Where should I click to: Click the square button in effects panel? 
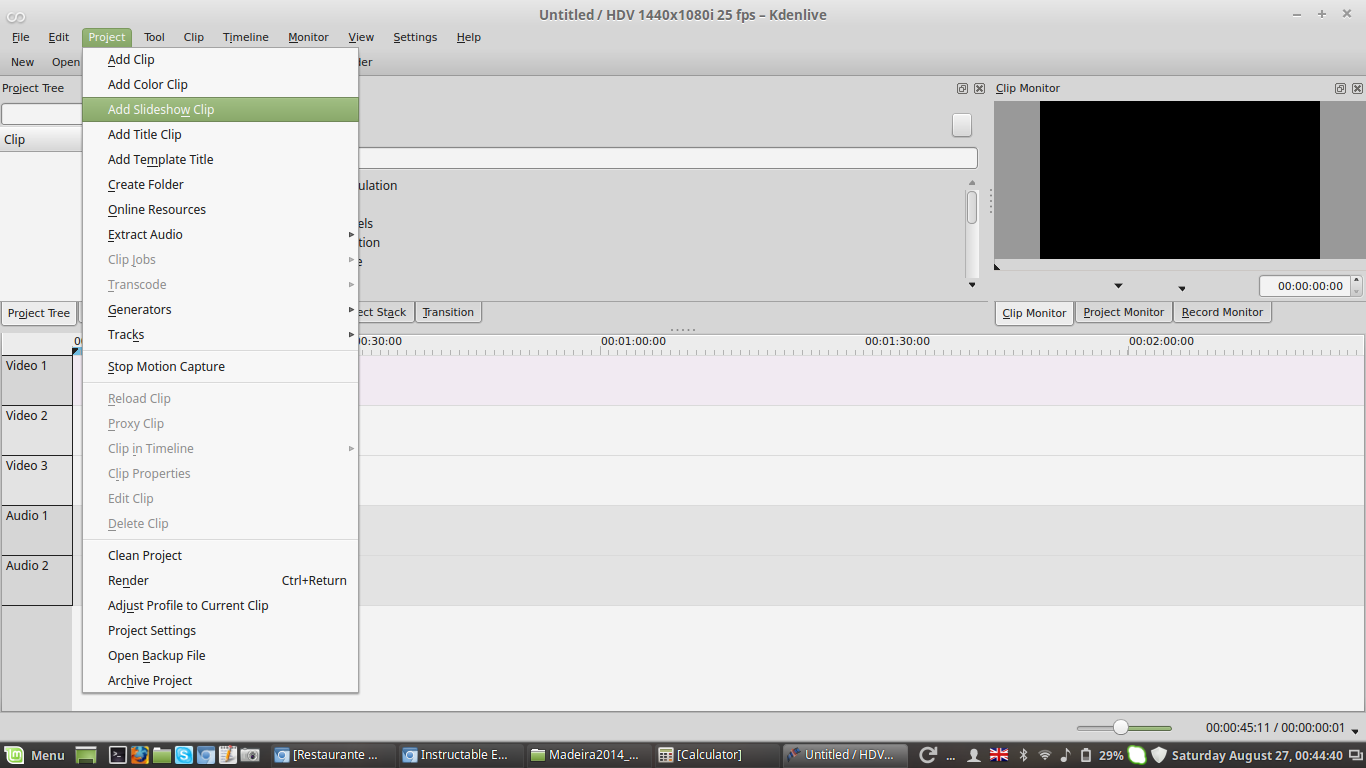962,125
